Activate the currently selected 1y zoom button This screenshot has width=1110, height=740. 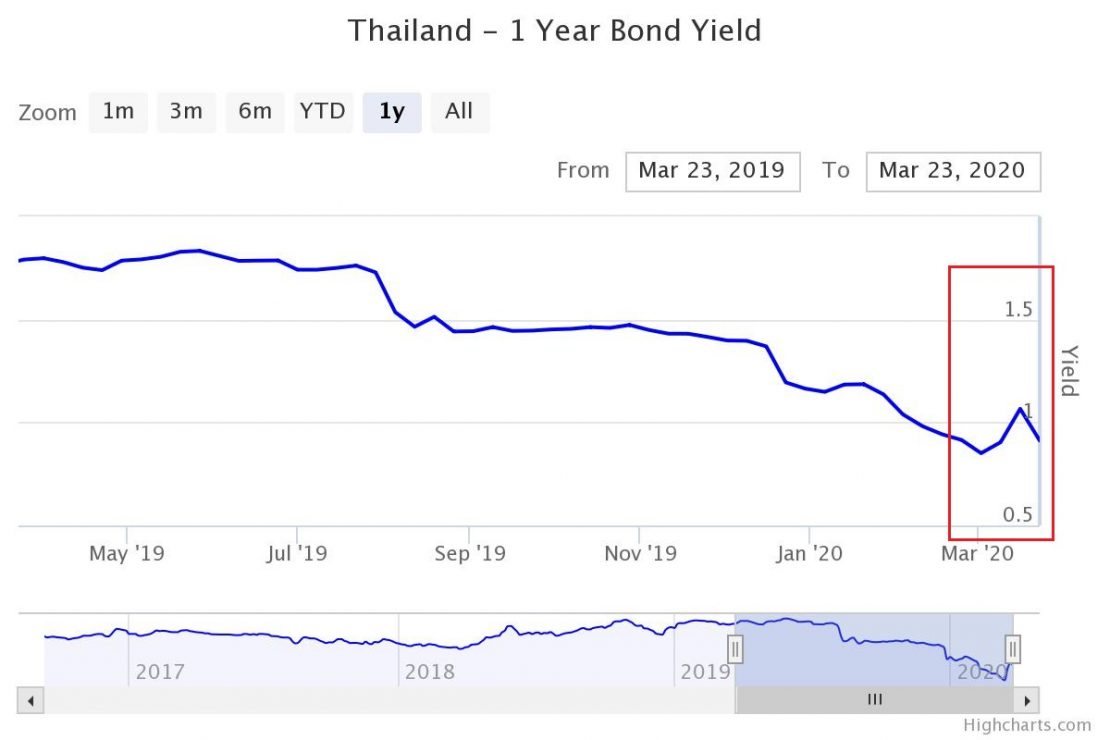[391, 112]
